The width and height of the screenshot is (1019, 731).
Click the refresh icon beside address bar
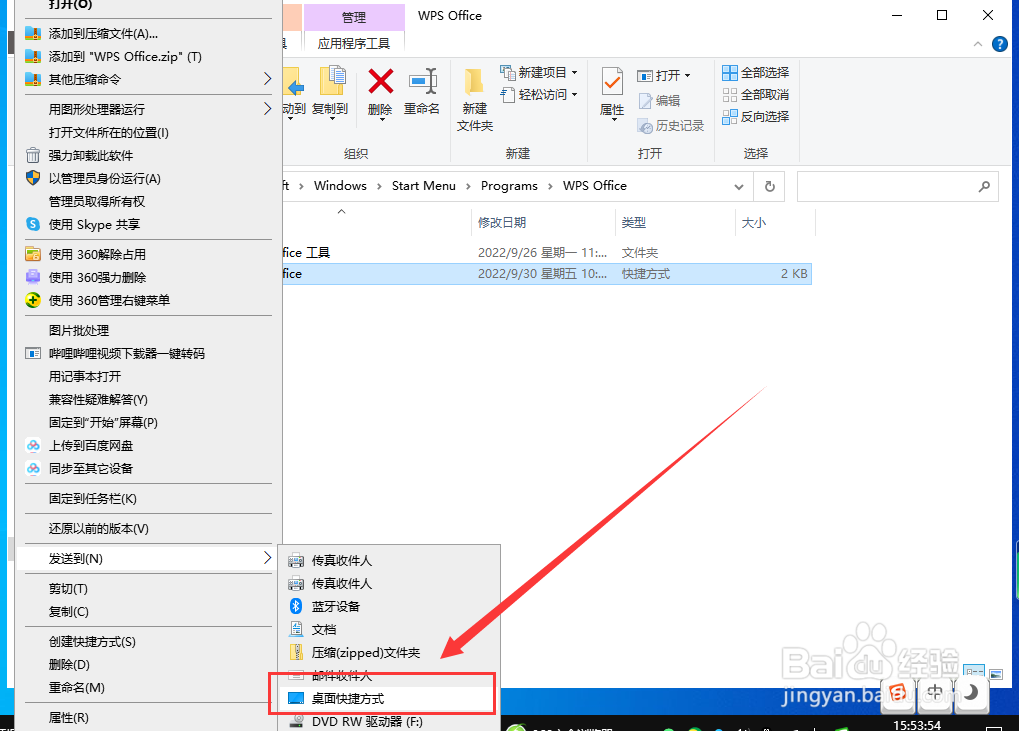tap(769, 186)
